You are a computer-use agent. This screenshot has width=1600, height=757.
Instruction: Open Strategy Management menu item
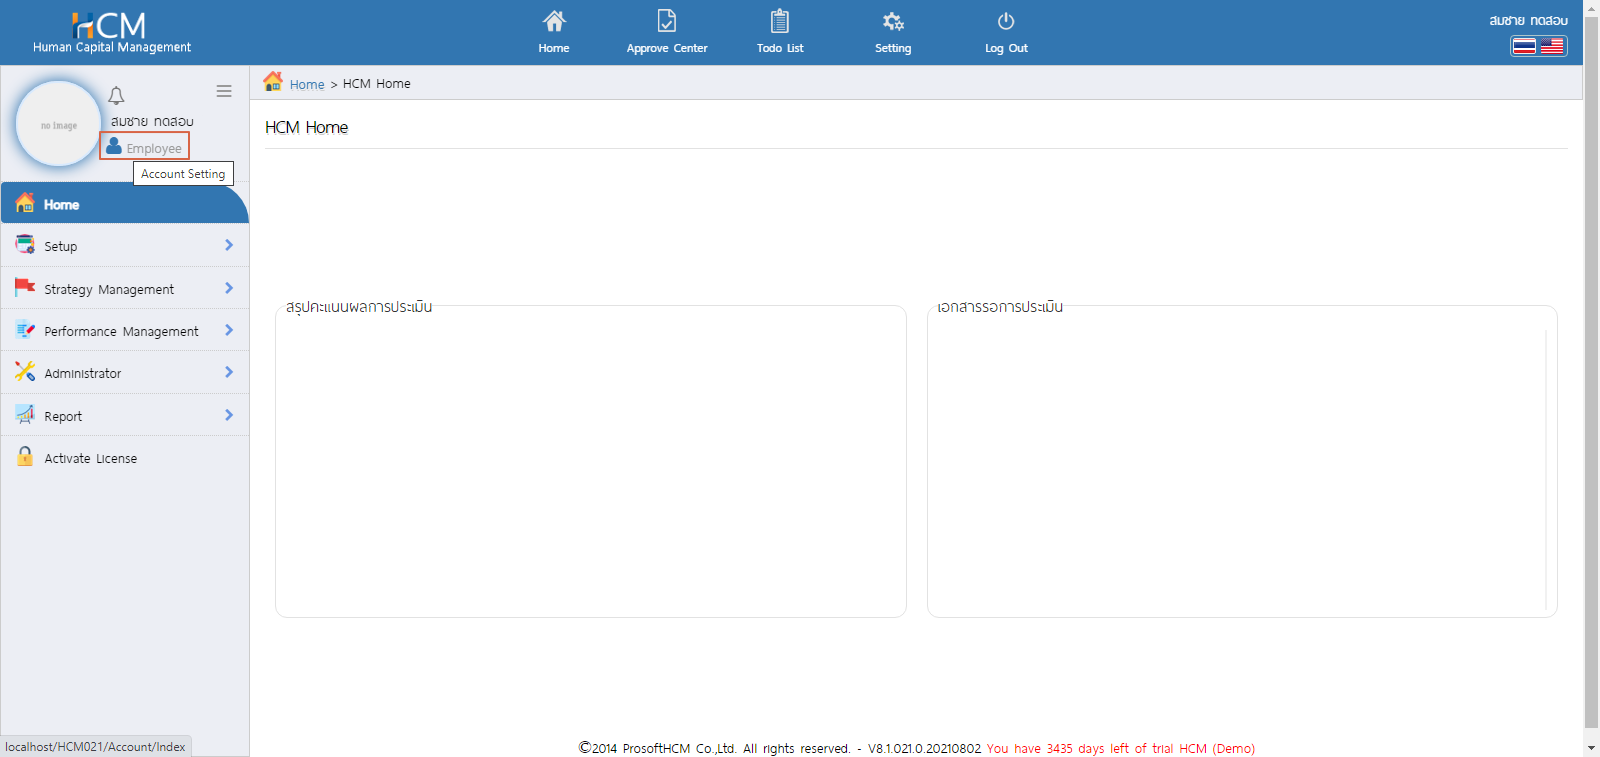pos(124,288)
